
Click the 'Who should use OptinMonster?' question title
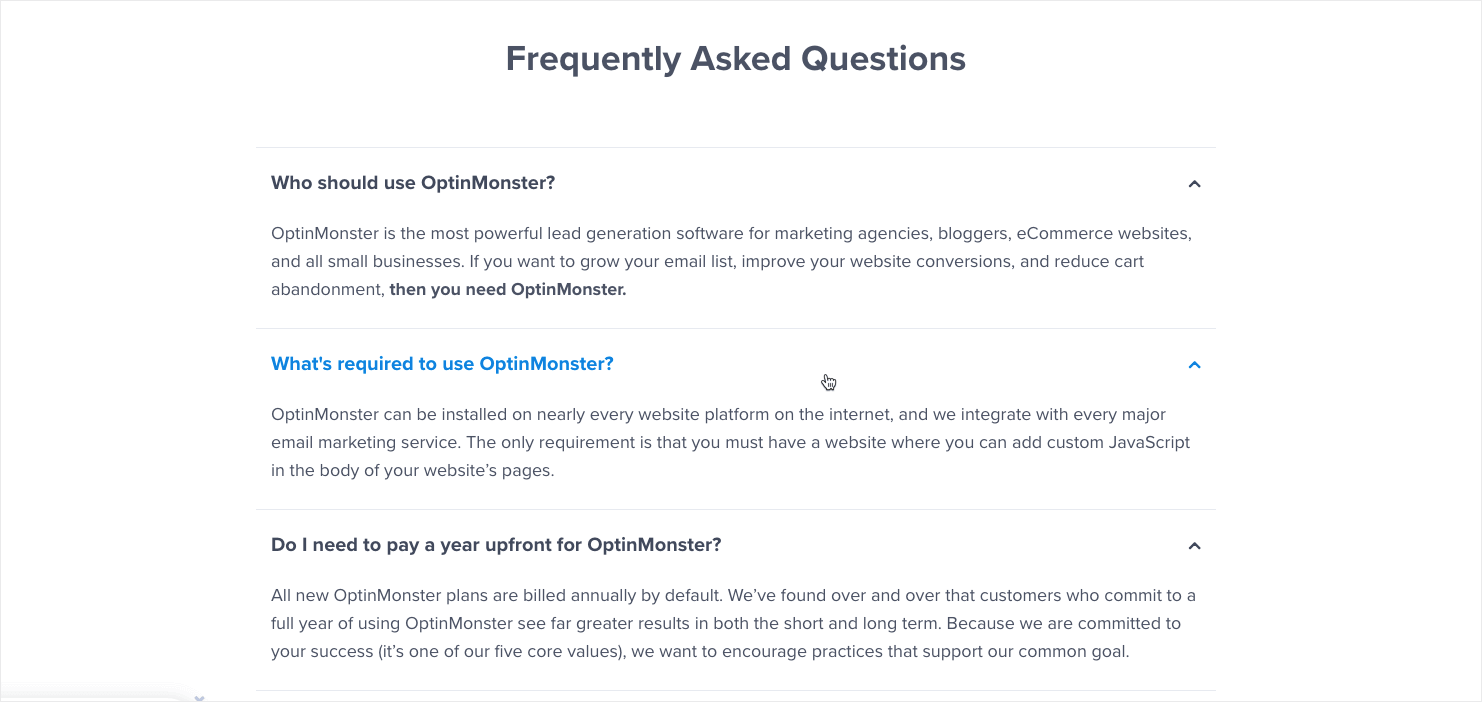click(412, 183)
